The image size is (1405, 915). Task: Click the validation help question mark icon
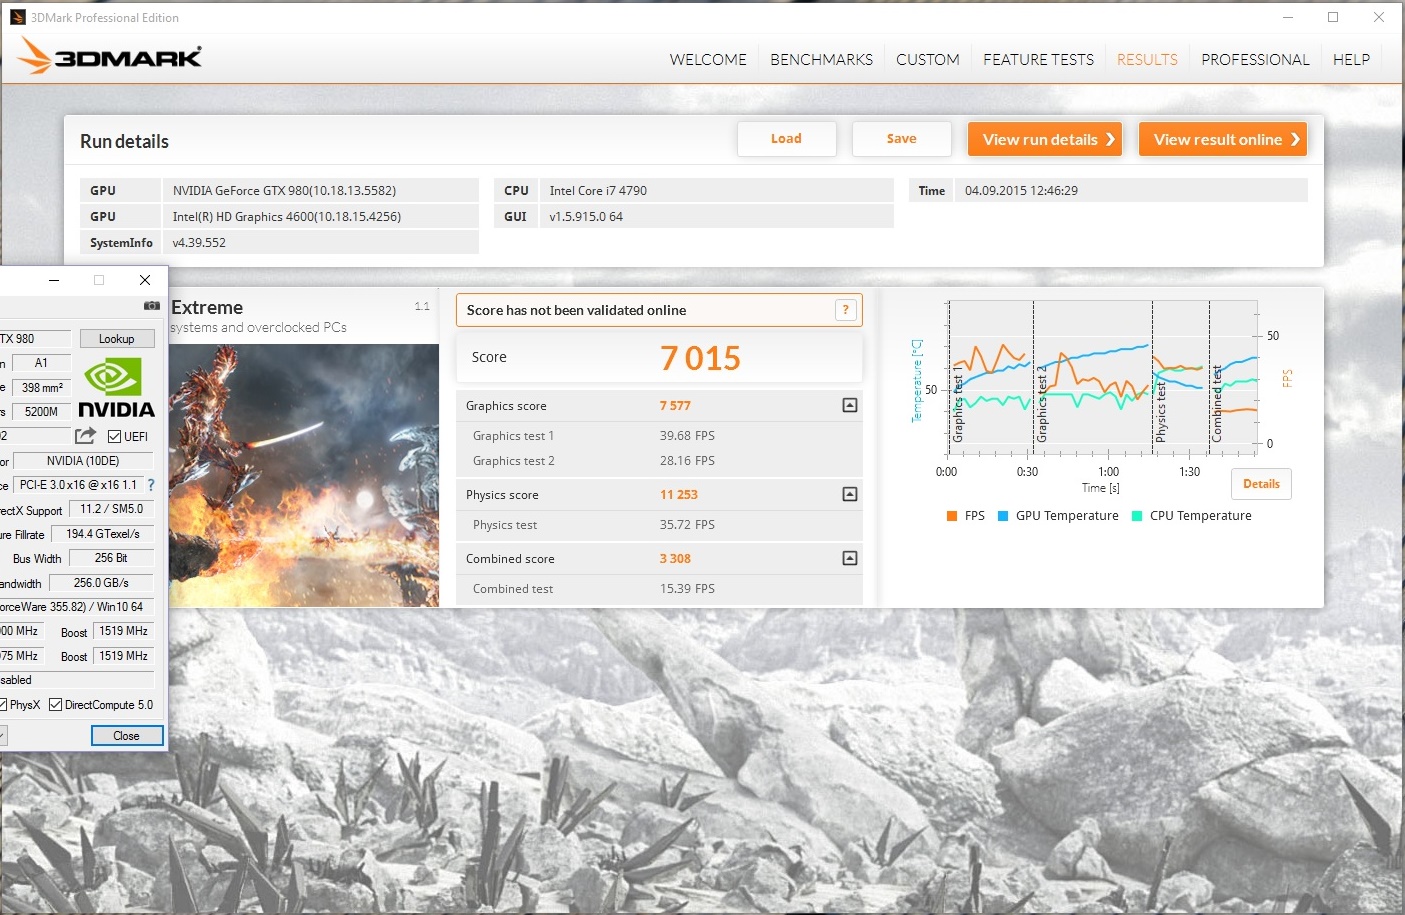[x=845, y=310]
